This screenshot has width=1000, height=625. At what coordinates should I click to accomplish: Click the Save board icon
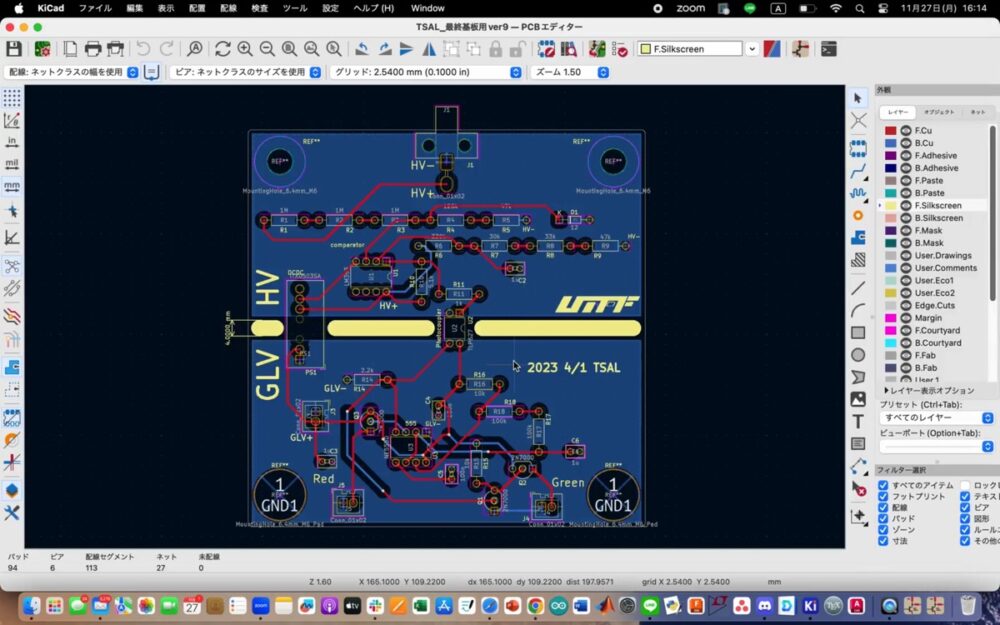pyautogui.click(x=14, y=48)
